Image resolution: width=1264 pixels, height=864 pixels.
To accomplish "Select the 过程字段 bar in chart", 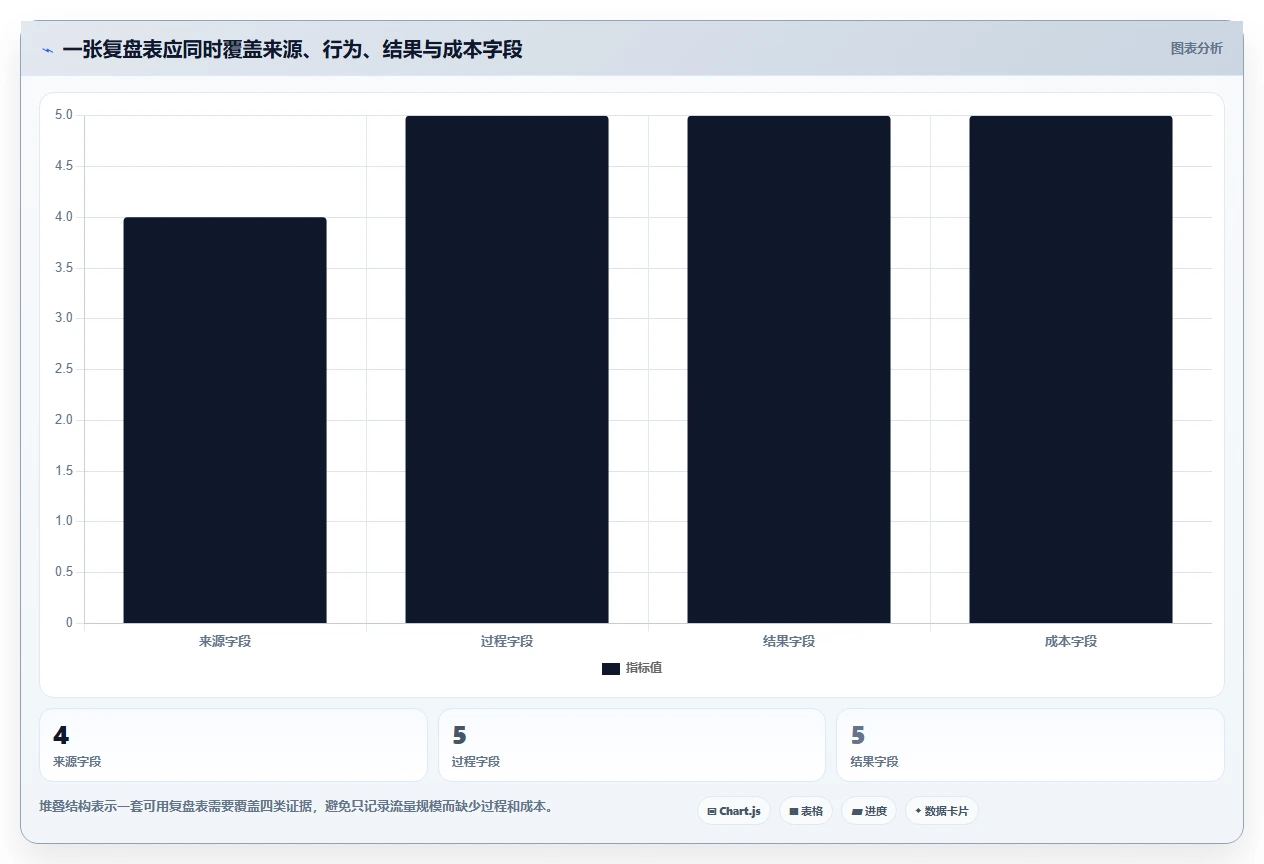I will pyautogui.click(x=507, y=369).
